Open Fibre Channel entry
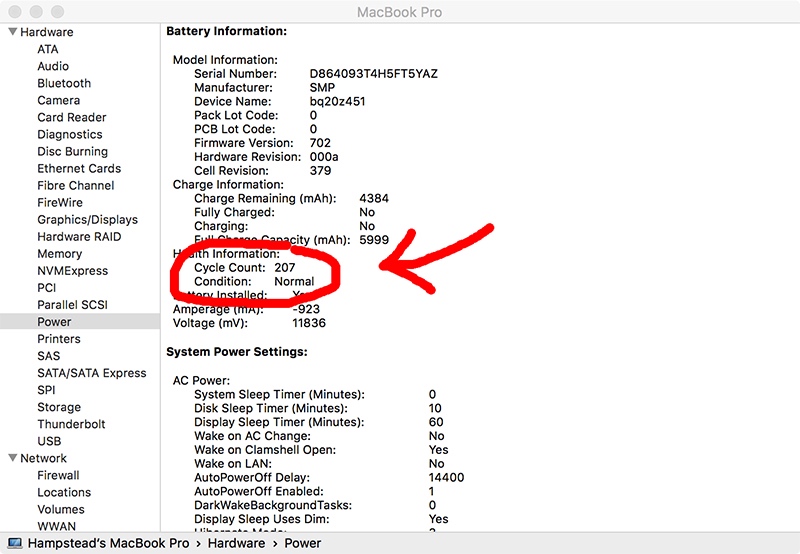 pos(76,185)
